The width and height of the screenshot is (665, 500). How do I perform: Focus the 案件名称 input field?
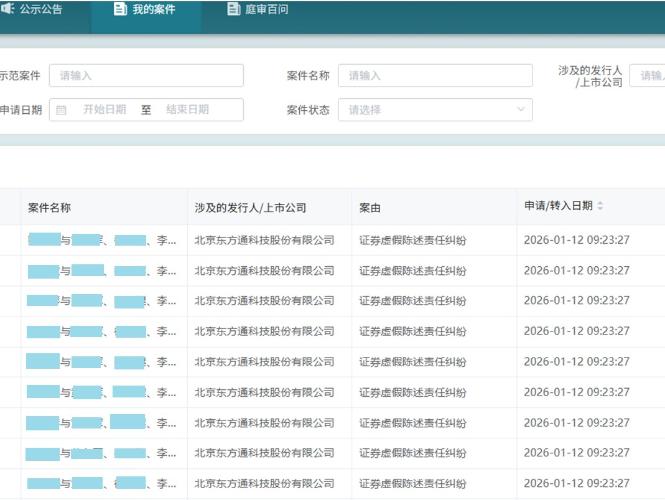435,75
